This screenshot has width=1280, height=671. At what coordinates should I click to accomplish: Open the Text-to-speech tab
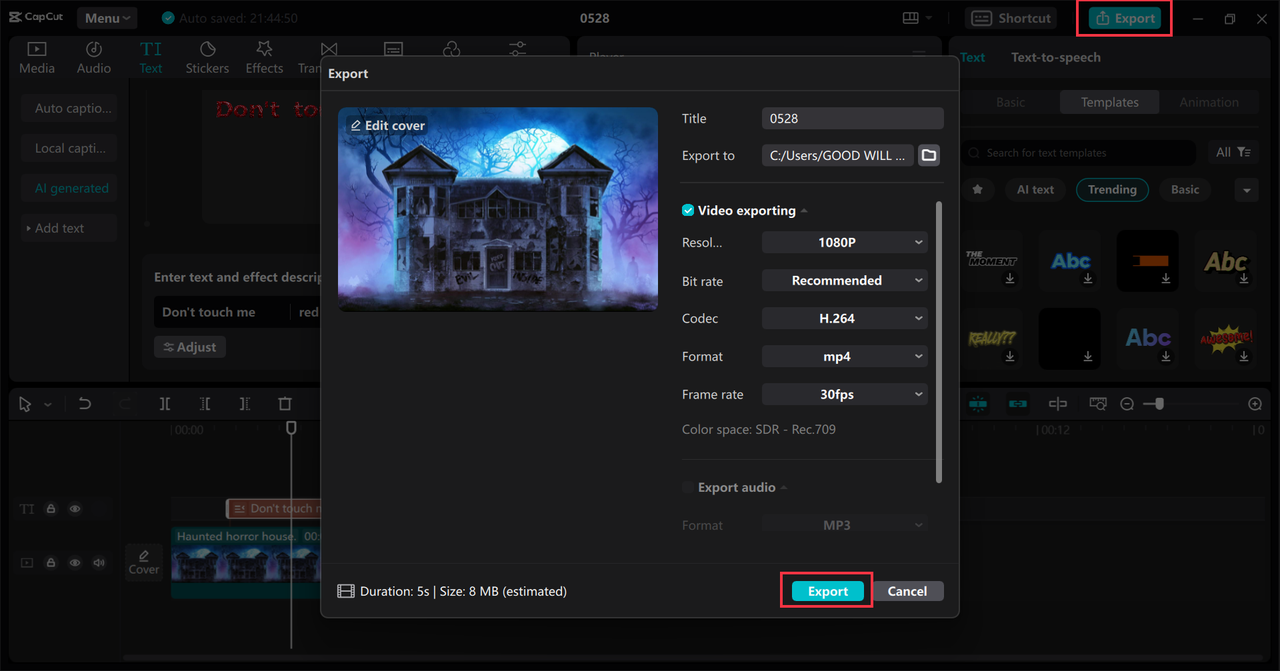pos(1056,57)
